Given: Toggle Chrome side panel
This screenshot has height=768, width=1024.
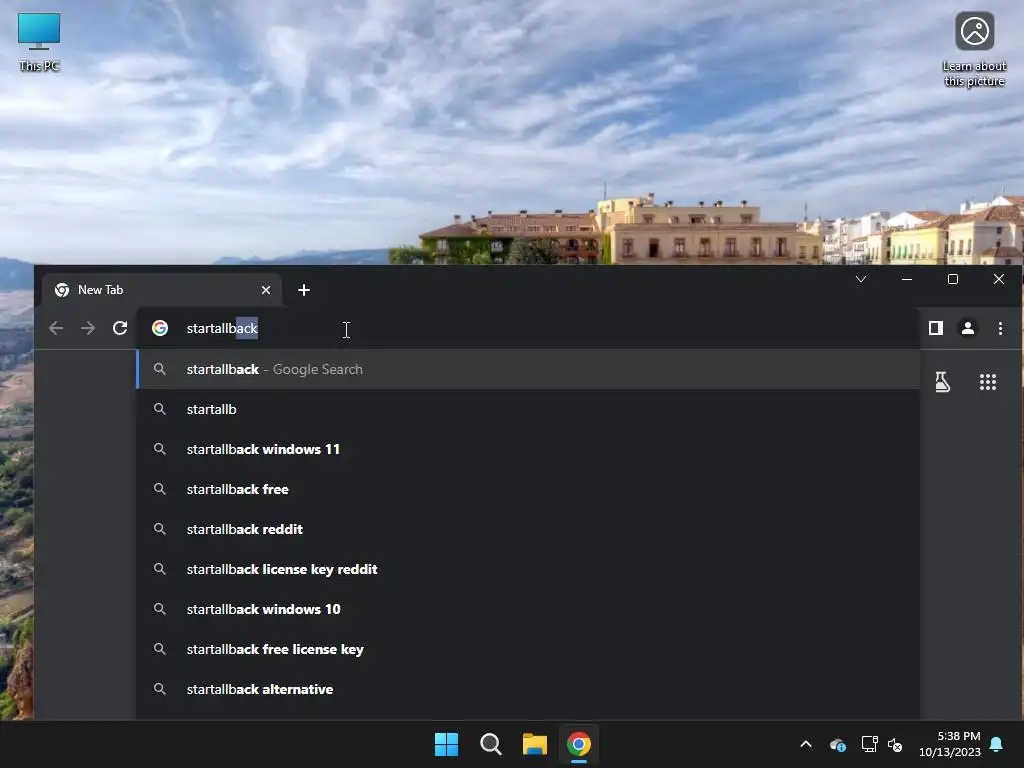Looking at the screenshot, I should click(936, 328).
